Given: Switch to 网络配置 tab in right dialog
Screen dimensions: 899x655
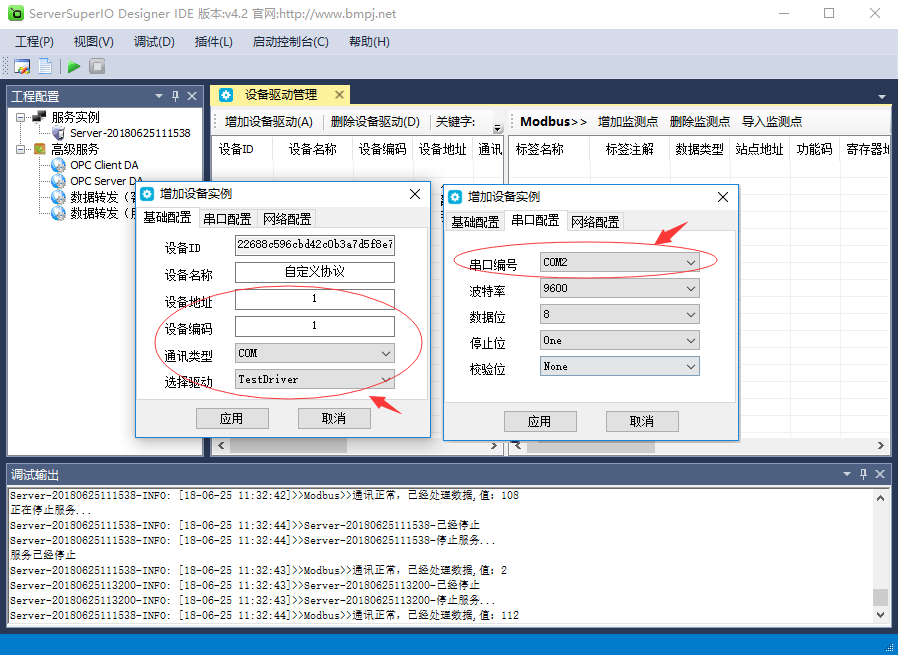Looking at the screenshot, I should tap(595, 222).
